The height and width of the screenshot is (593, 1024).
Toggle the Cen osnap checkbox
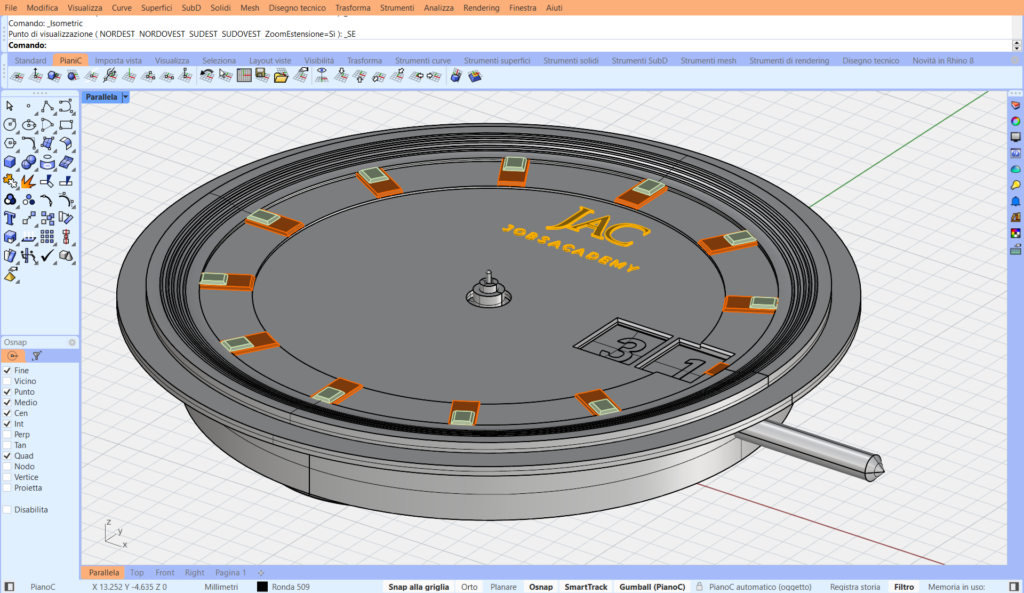tap(8, 413)
